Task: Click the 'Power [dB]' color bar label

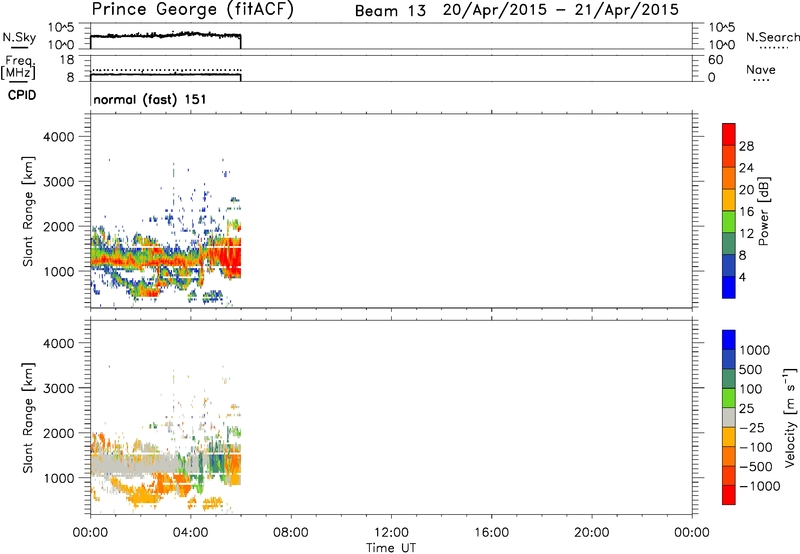Action: pyautogui.click(x=764, y=211)
